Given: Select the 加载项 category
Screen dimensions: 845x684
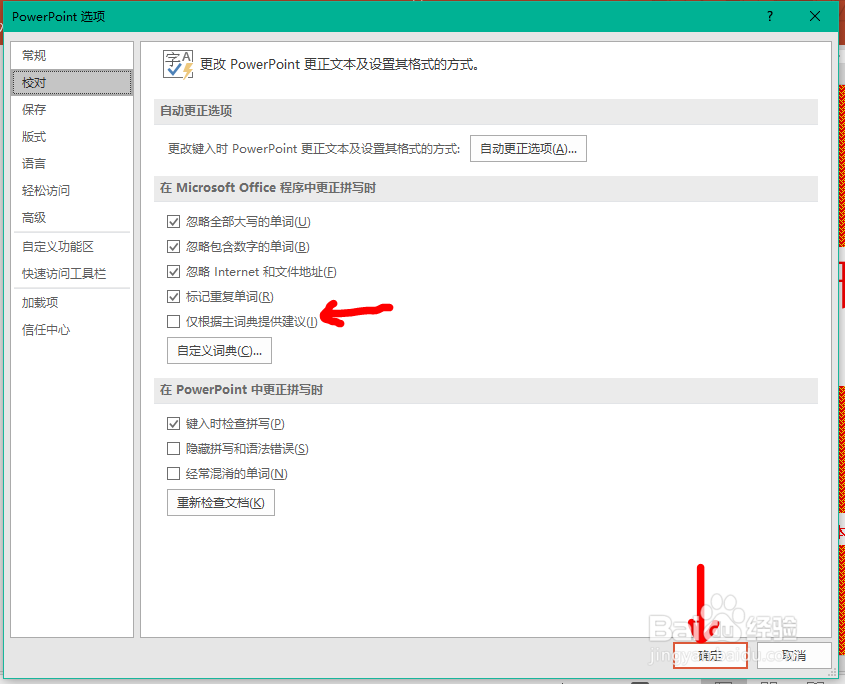Looking at the screenshot, I should pyautogui.click(x=72, y=302).
